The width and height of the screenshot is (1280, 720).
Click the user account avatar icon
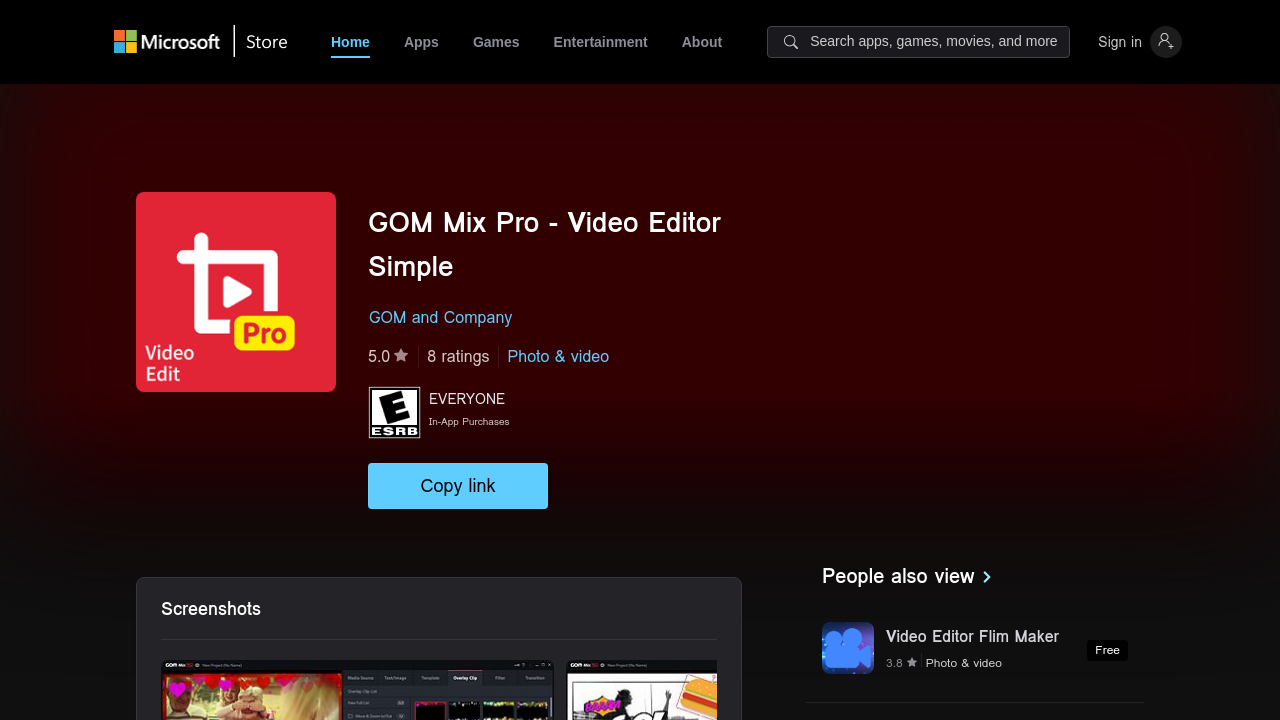coord(1166,42)
